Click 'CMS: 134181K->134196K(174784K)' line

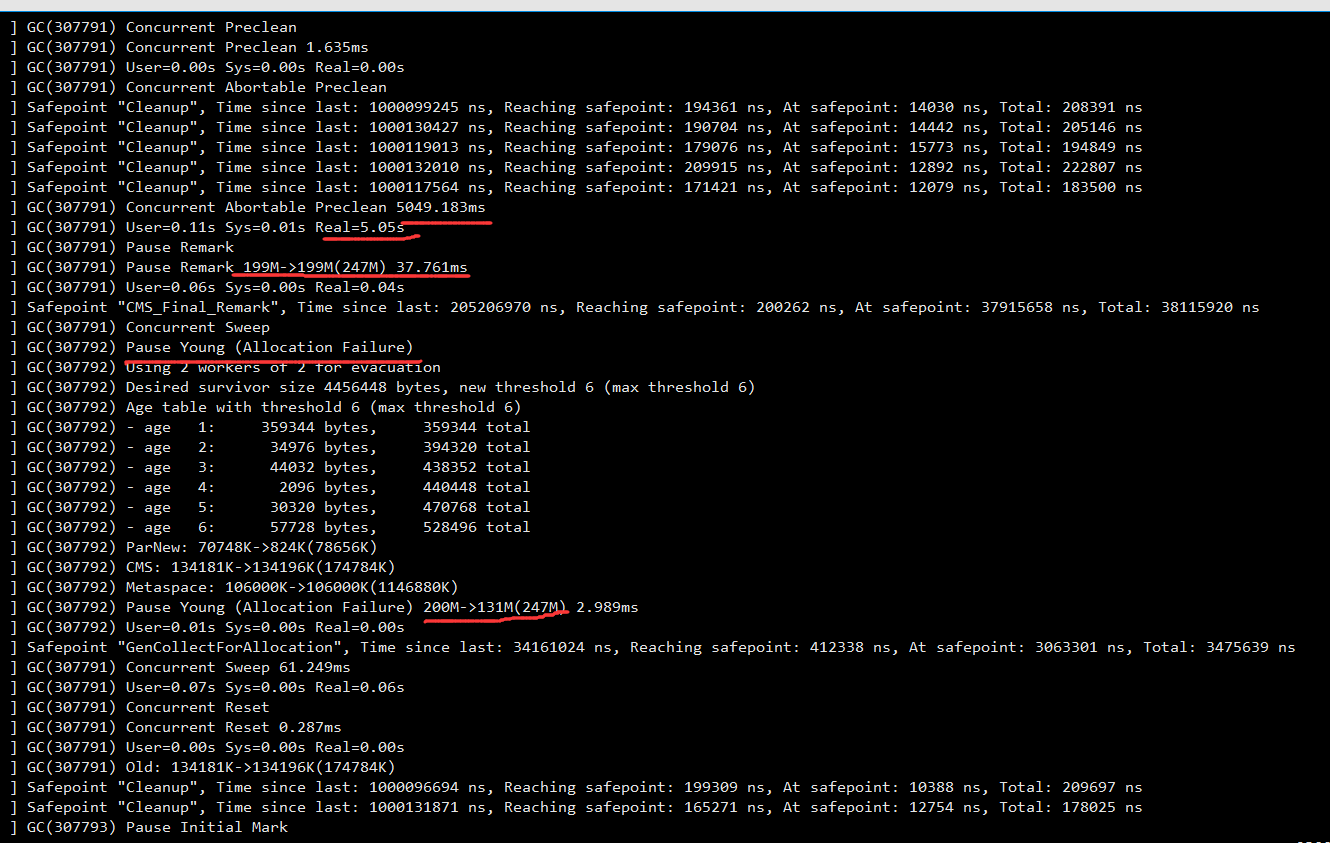203,567
